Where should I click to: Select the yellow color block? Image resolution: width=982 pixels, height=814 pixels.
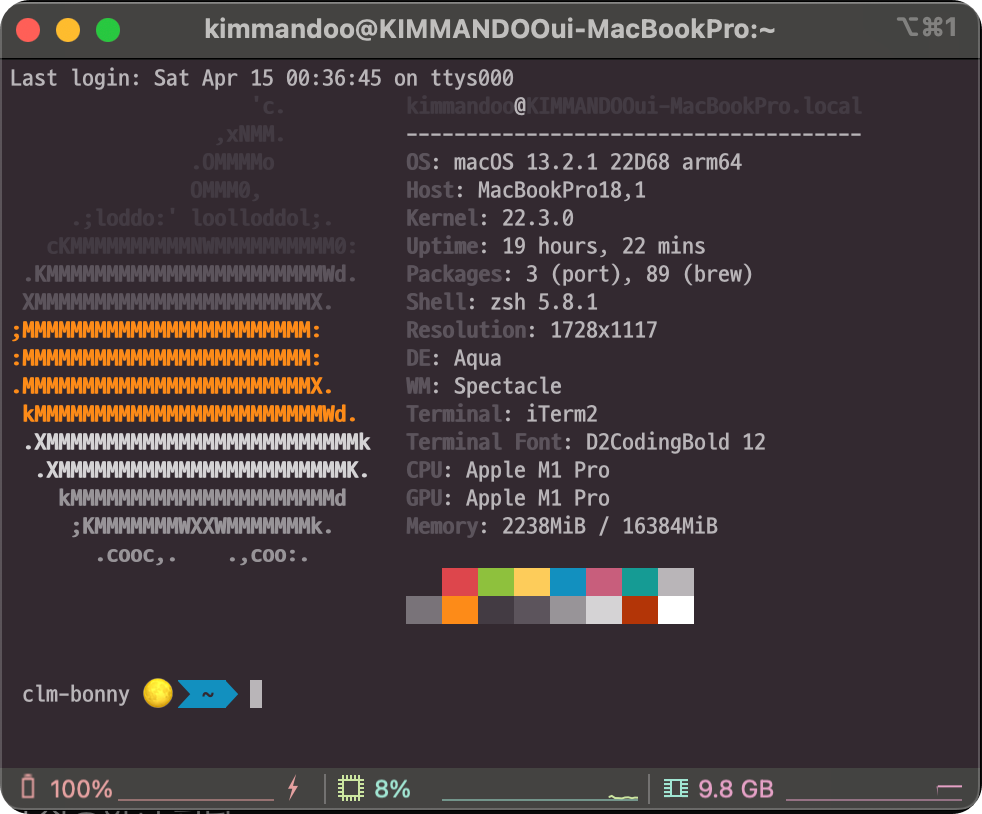tap(532, 582)
